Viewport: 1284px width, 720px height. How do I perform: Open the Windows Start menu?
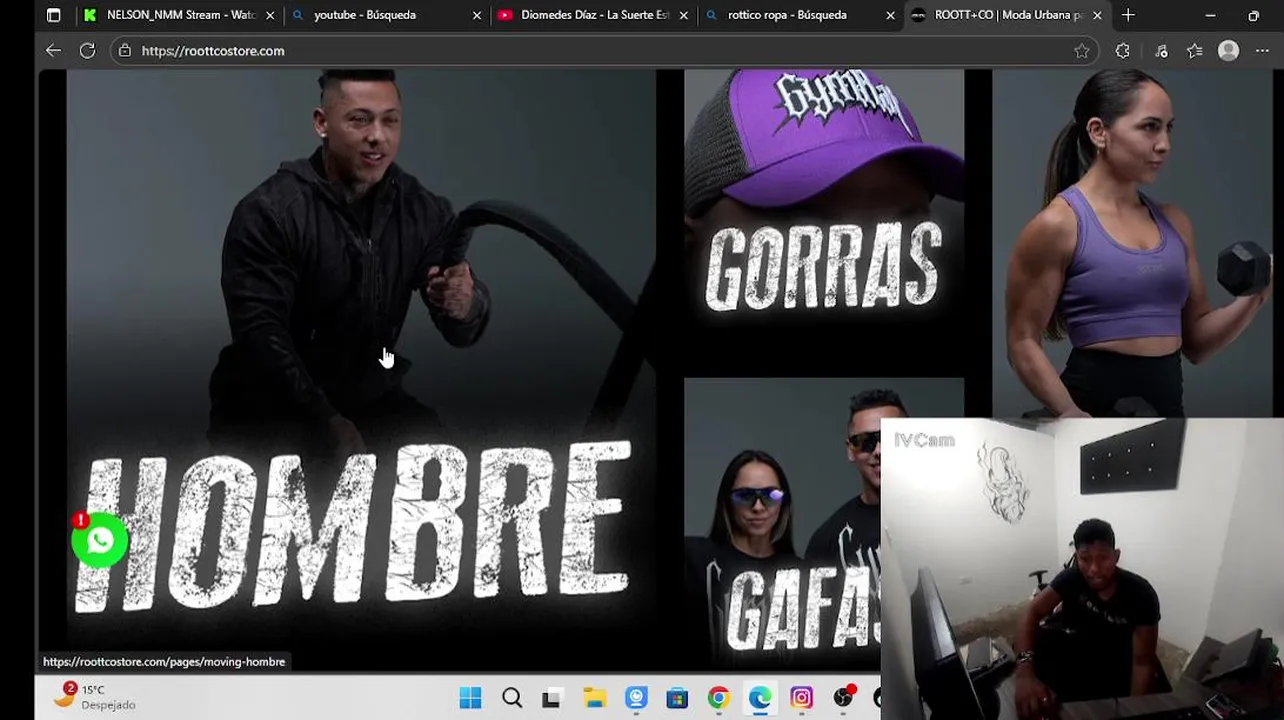pyautogui.click(x=470, y=698)
